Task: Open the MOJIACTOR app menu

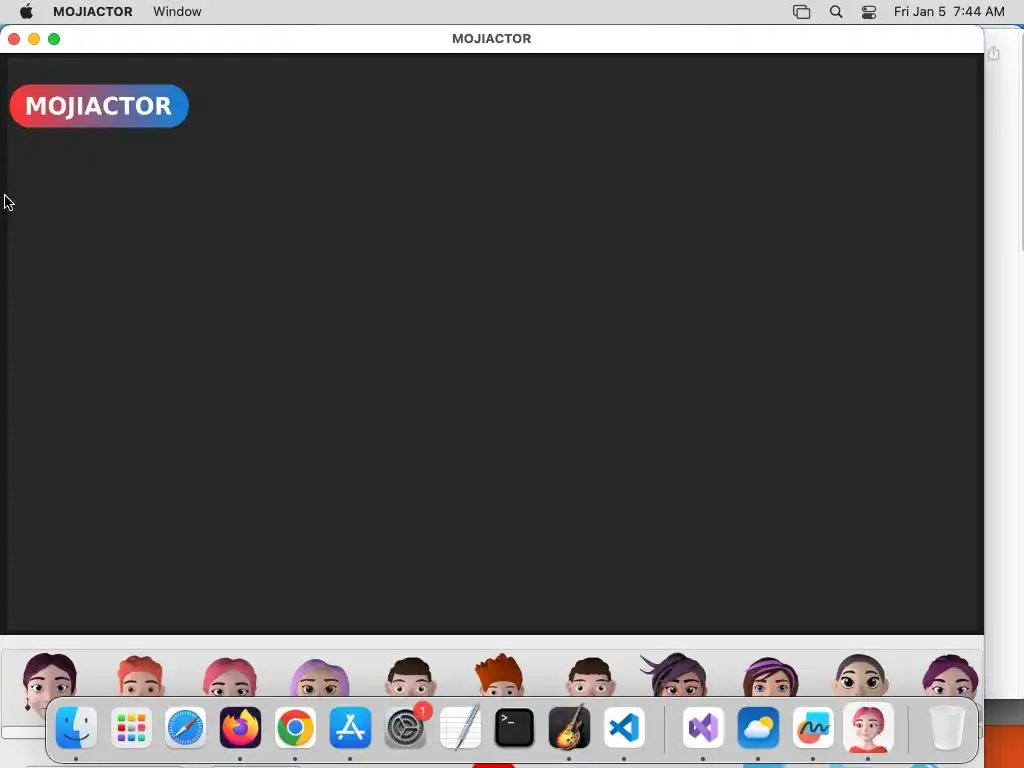Action: click(93, 12)
